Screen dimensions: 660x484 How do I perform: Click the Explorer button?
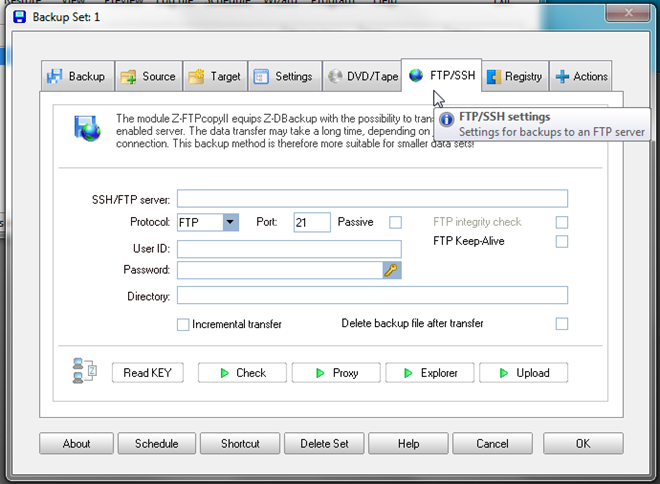pos(430,373)
